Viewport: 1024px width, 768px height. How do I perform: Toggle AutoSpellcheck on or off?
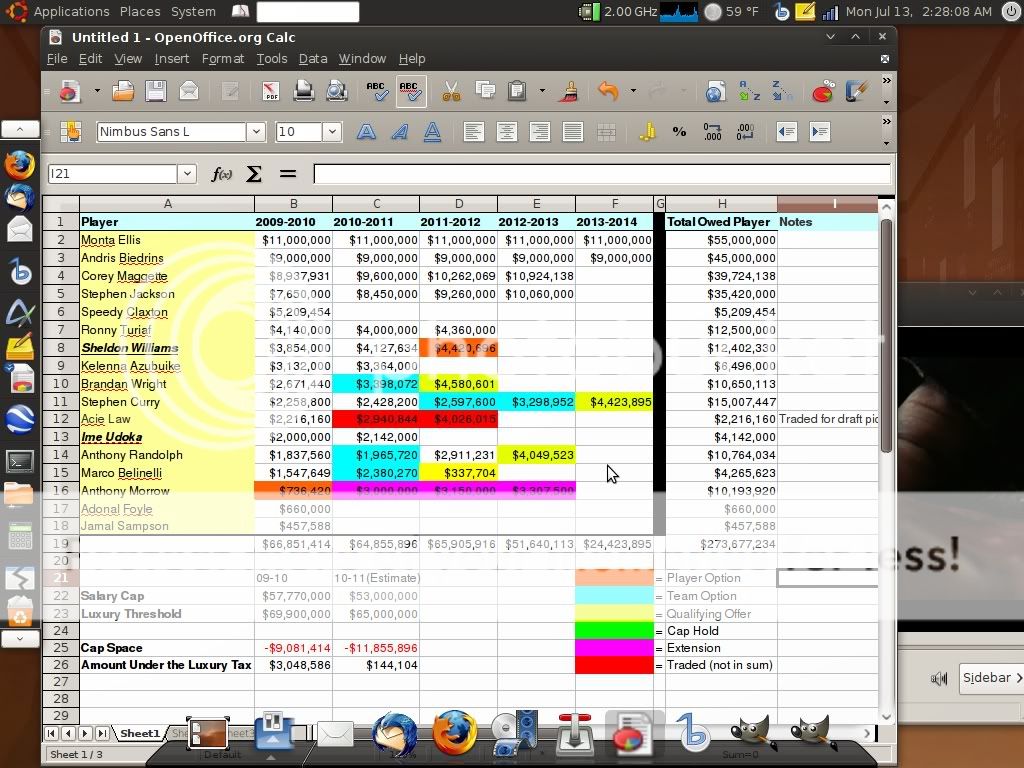click(x=410, y=91)
